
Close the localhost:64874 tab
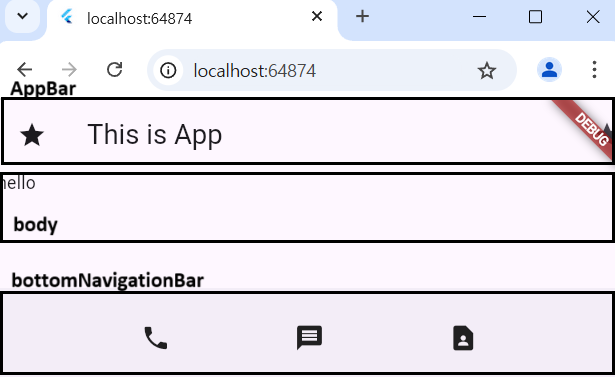click(x=317, y=16)
